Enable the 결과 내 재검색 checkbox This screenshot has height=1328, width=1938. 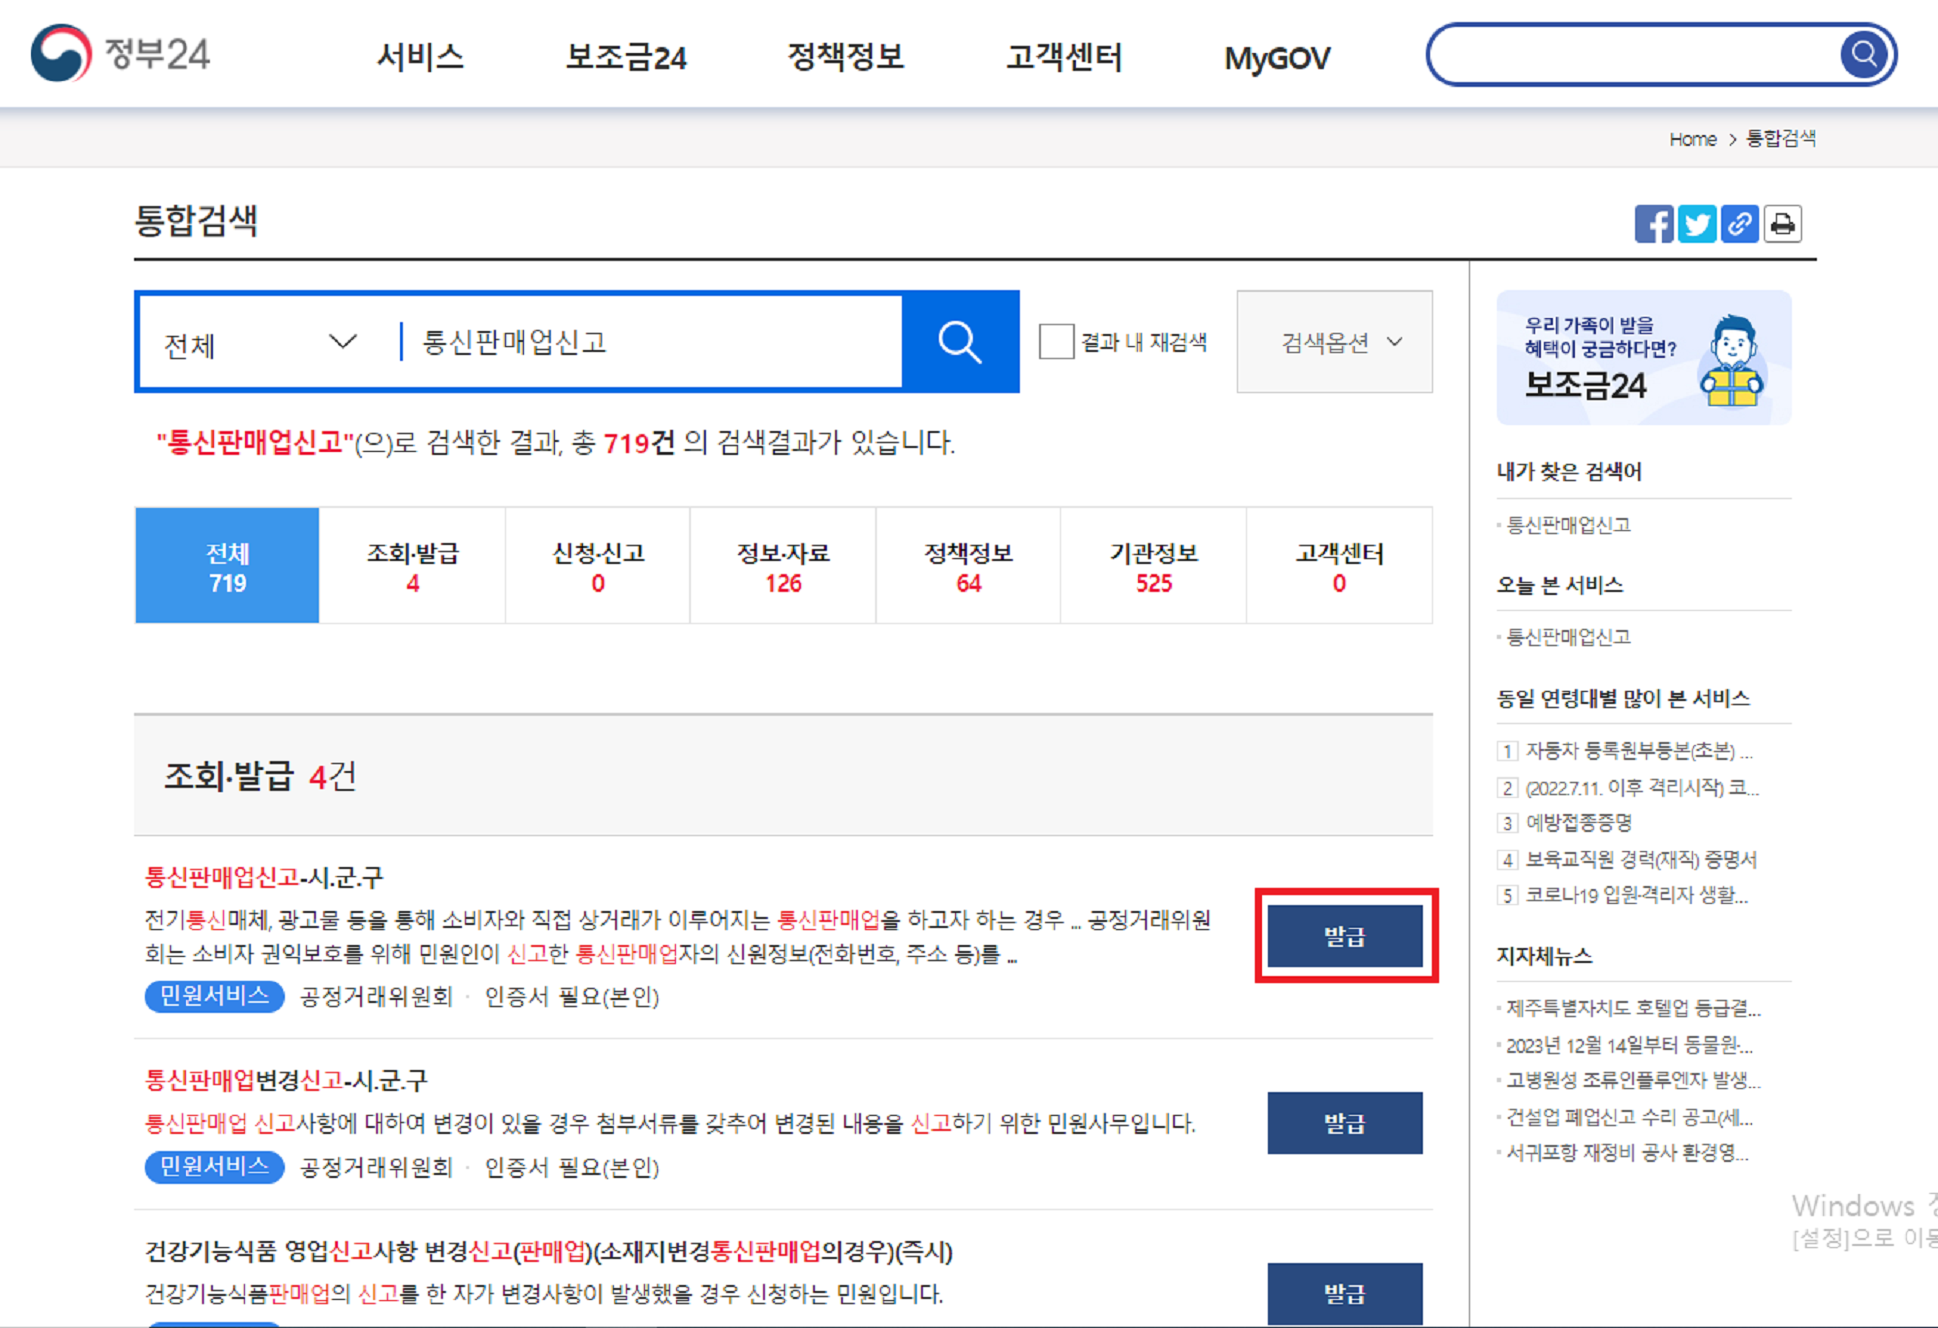click(x=1056, y=342)
